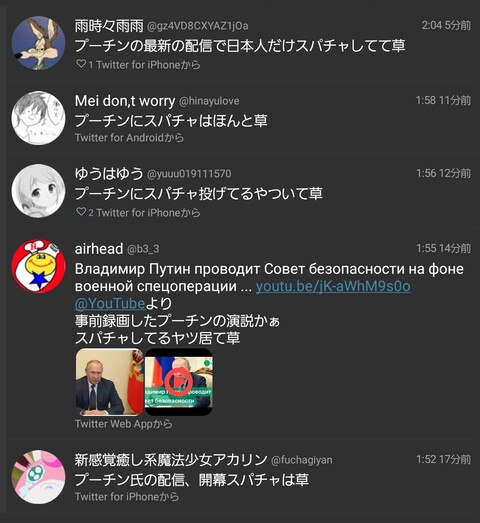Open the @fuchagiyan user handle
The height and width of the screenshot is (523, 480).
pyautogui.click(x=302, y=460)
